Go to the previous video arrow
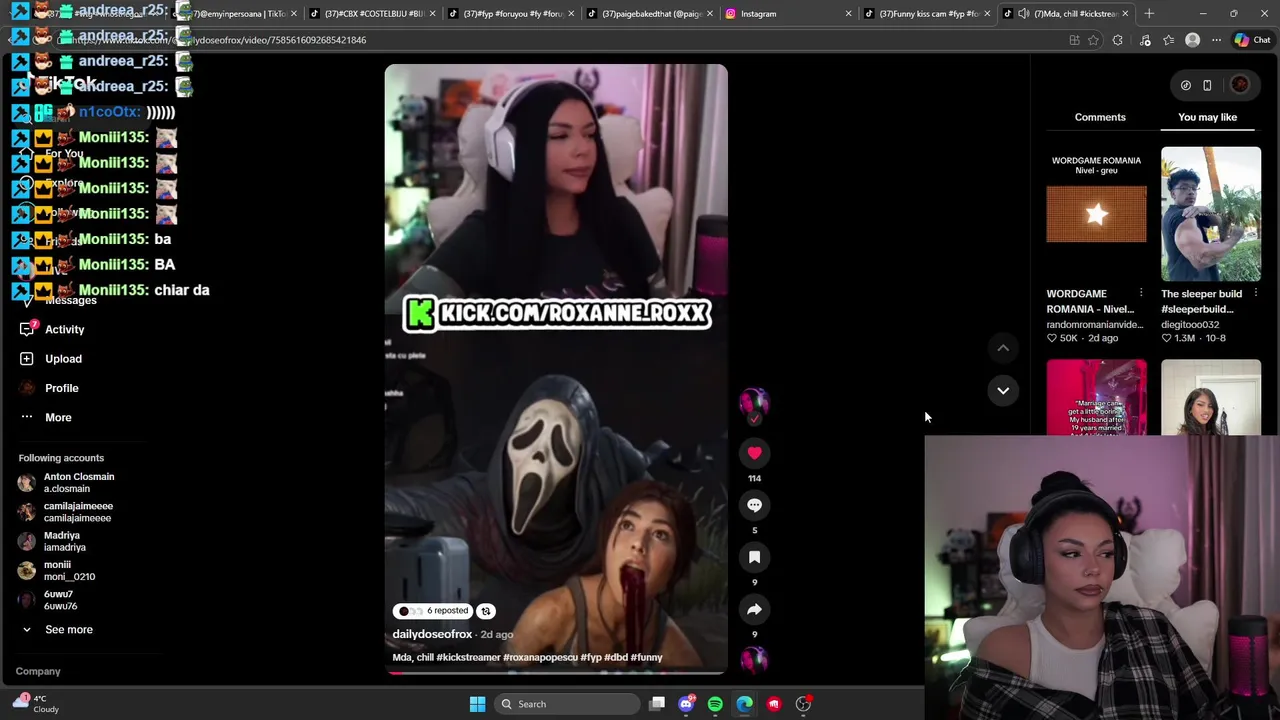 click(x=1003, y=348)
